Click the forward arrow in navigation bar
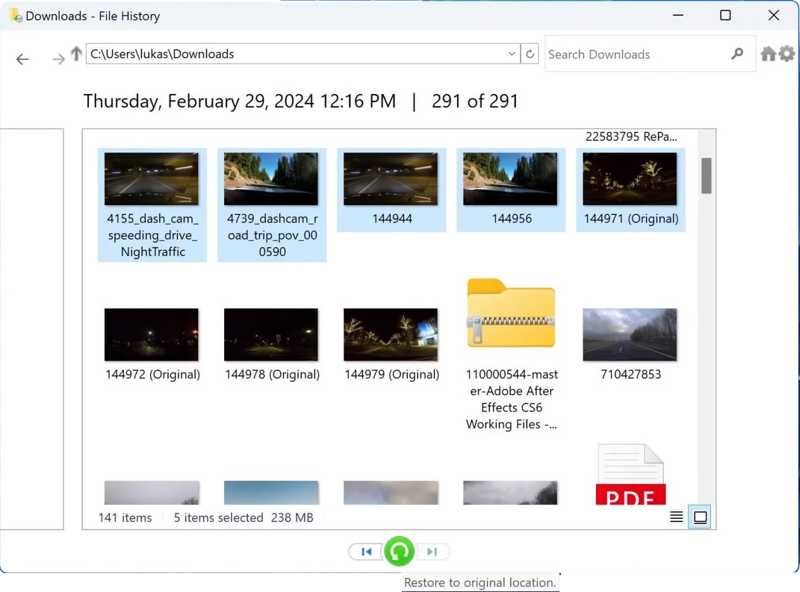Screen dimensions: 800x592 pos(59,59)
